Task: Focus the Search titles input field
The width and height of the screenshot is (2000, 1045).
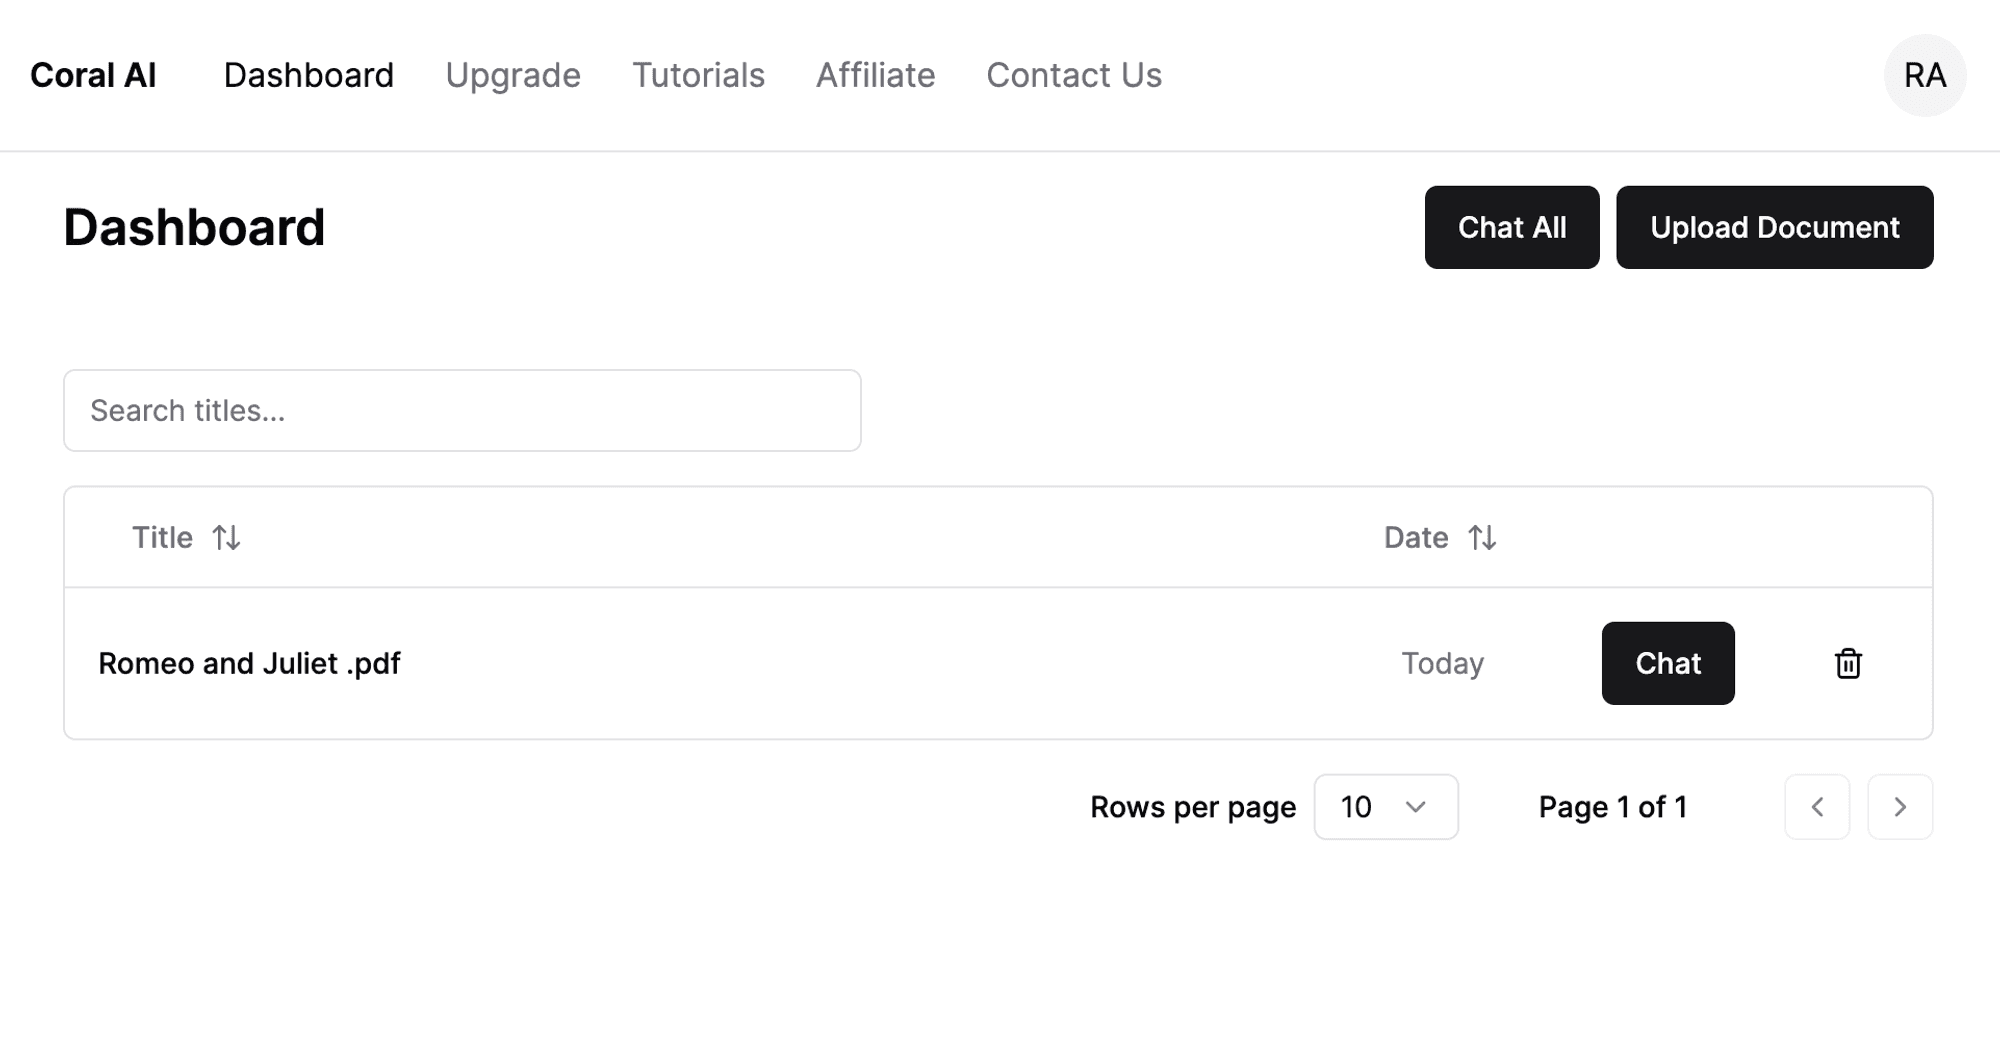Action: 462,410
